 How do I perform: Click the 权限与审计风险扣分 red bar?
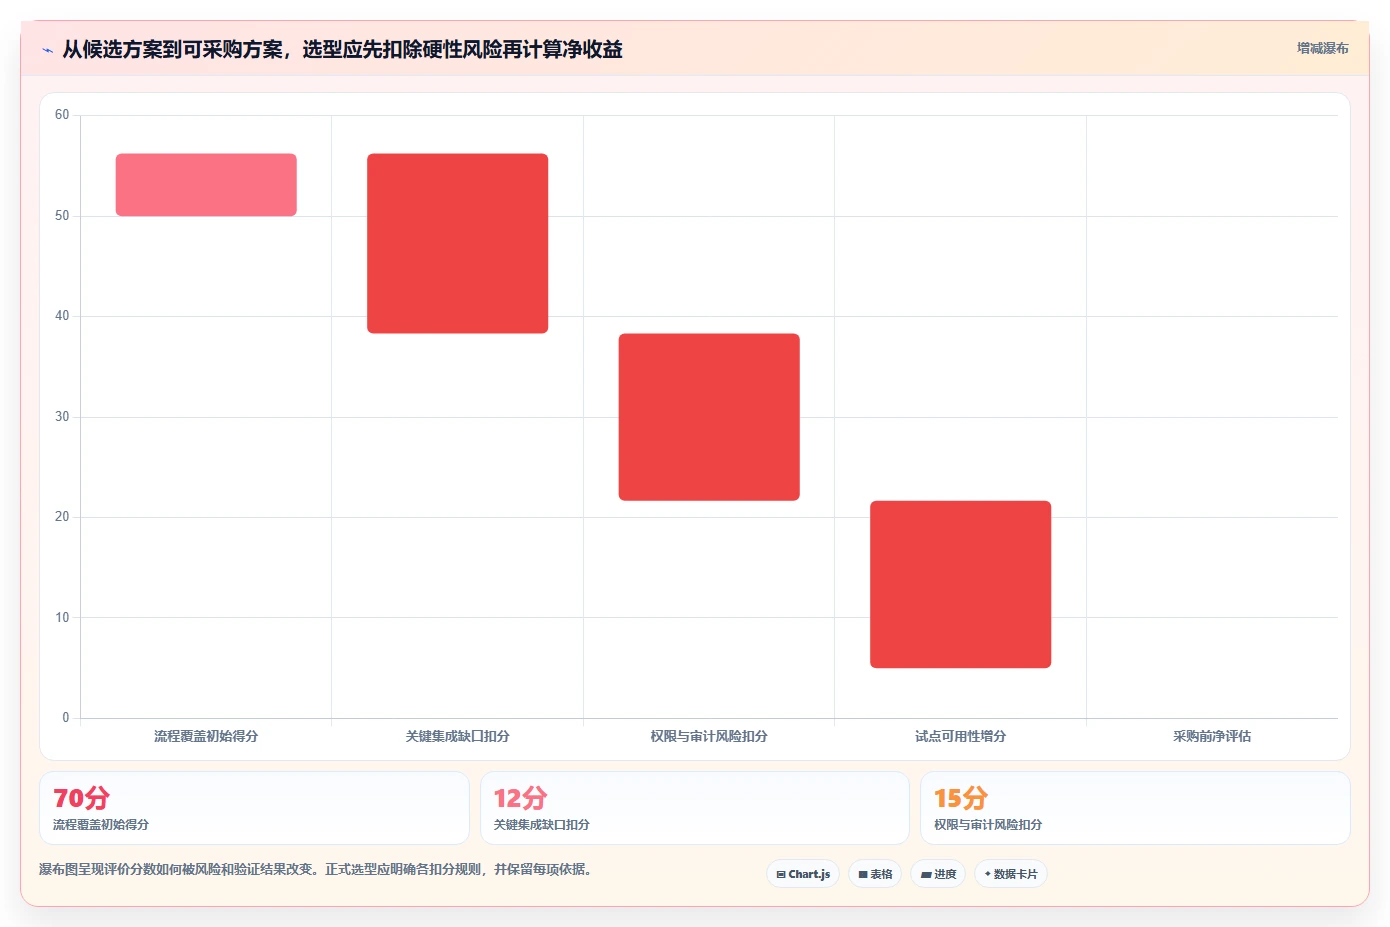709,417
